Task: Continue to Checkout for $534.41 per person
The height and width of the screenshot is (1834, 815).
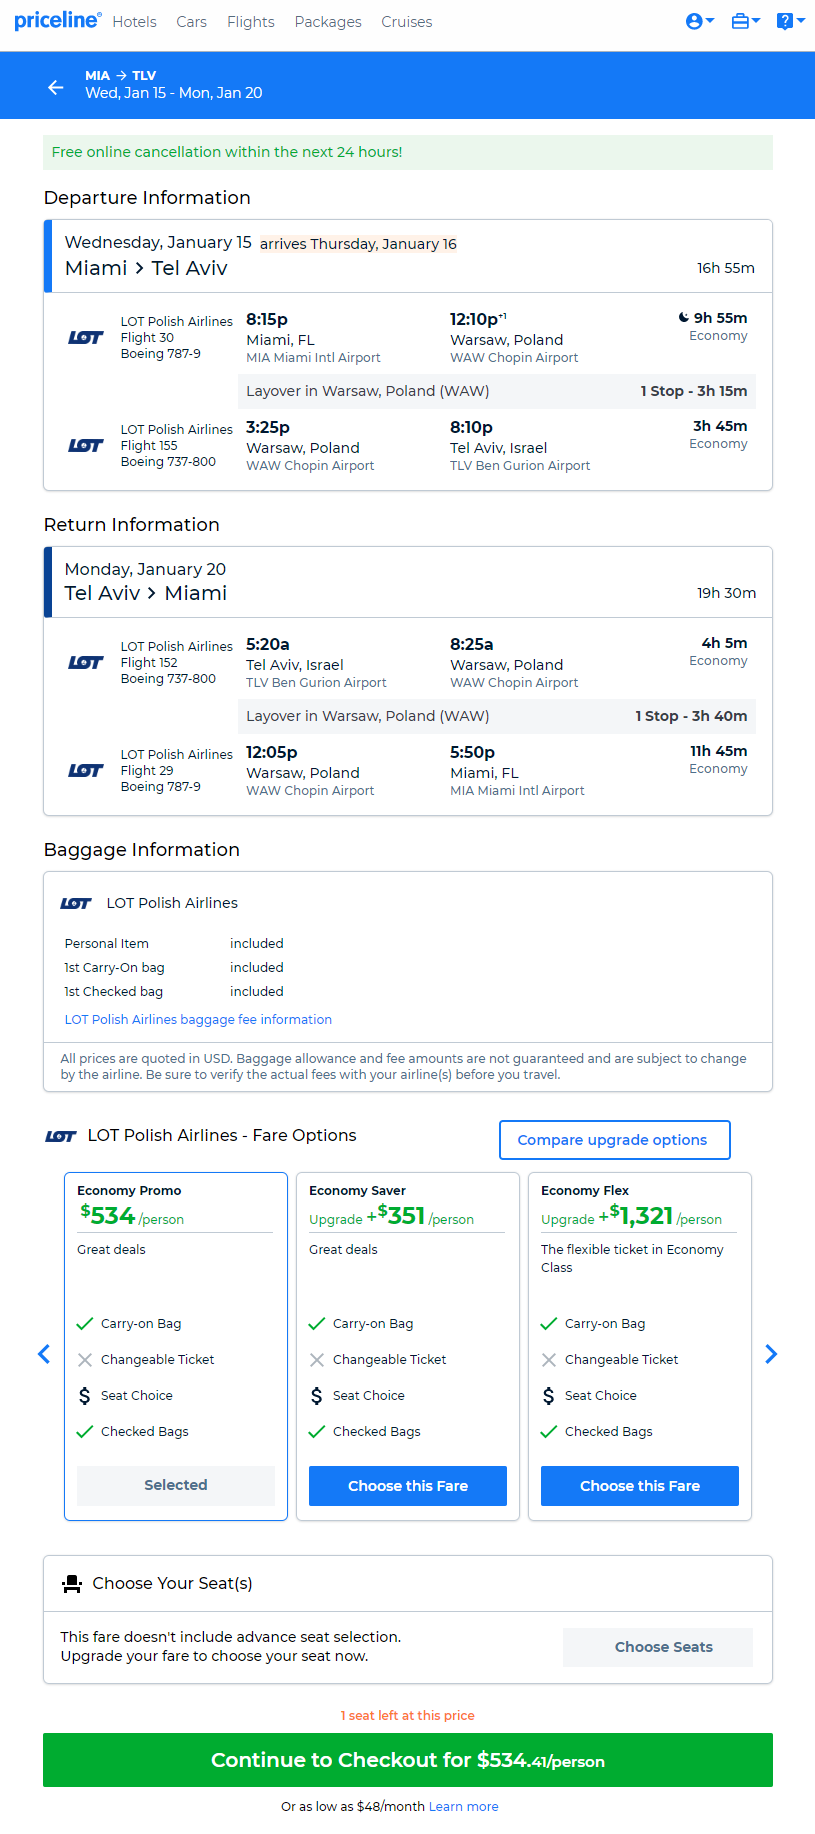Action: coord(408,1760)
